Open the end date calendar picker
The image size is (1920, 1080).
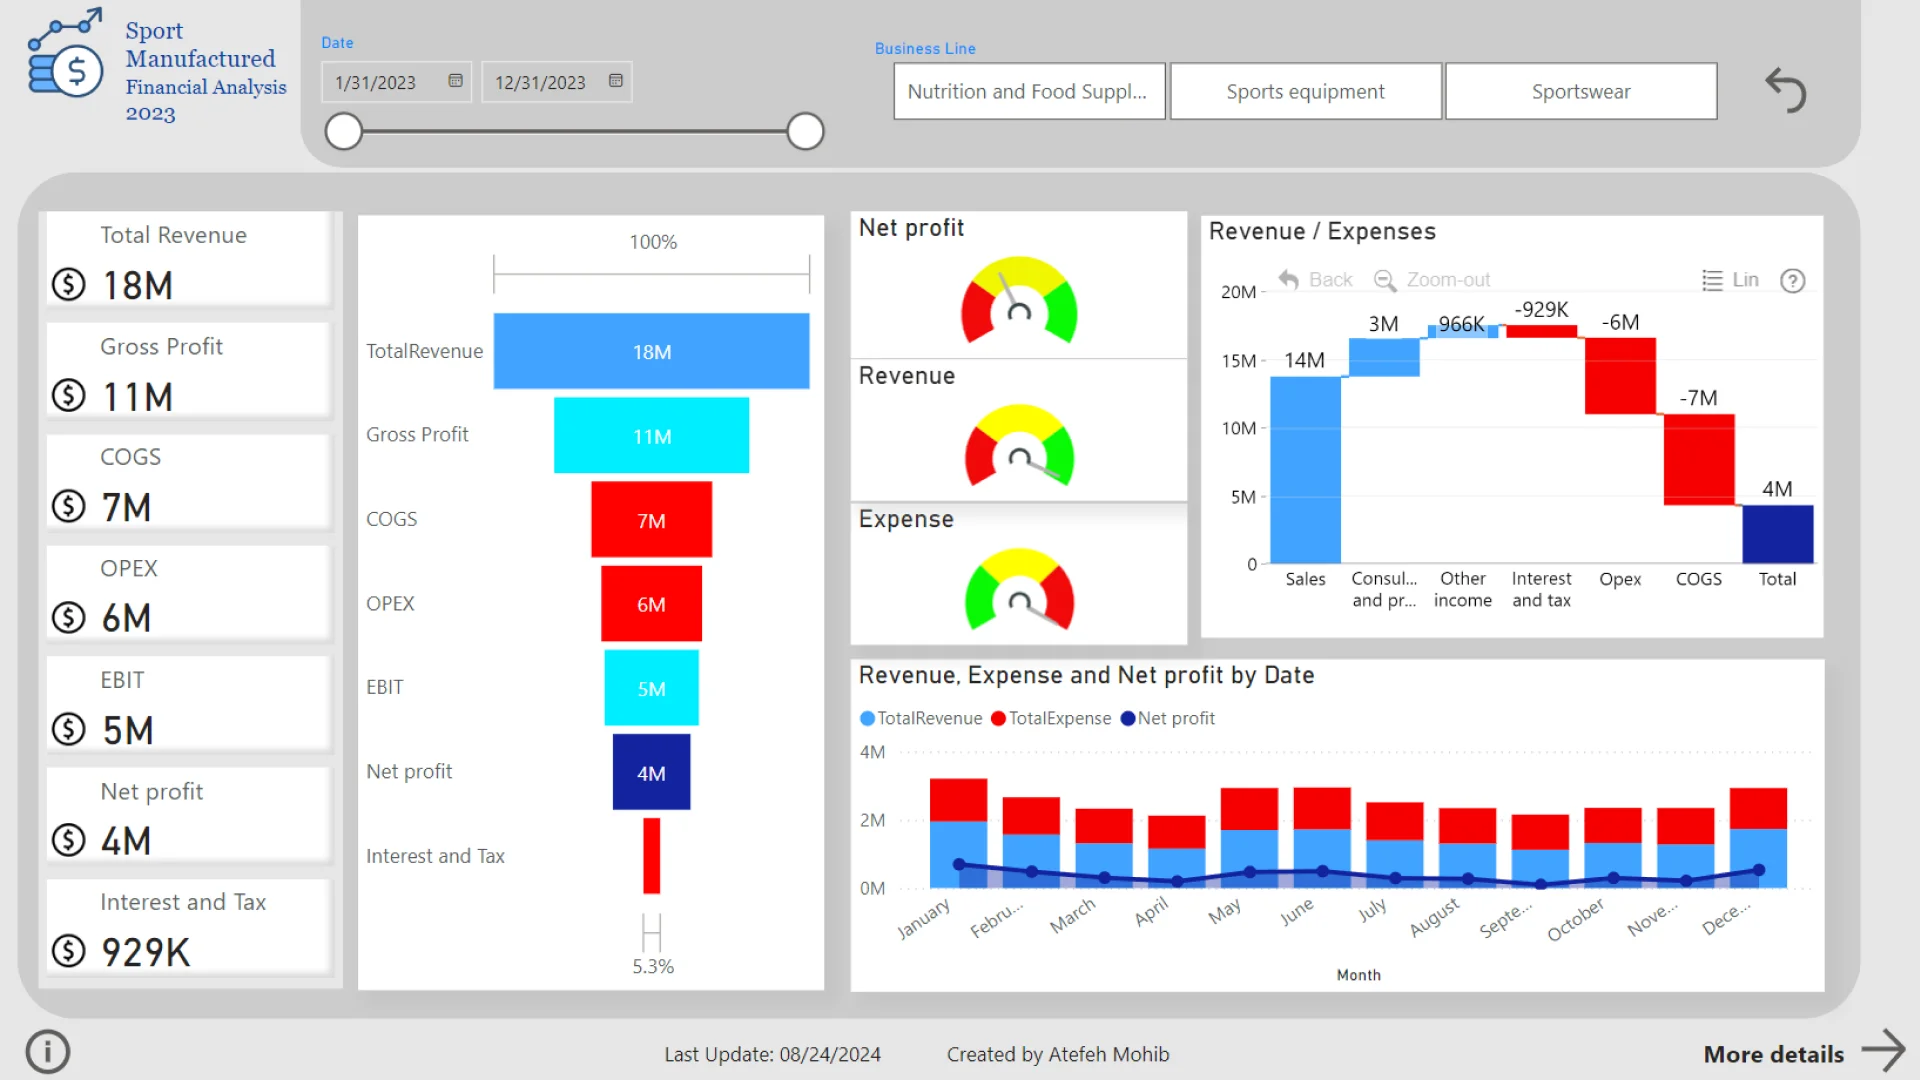click(616, 81)
